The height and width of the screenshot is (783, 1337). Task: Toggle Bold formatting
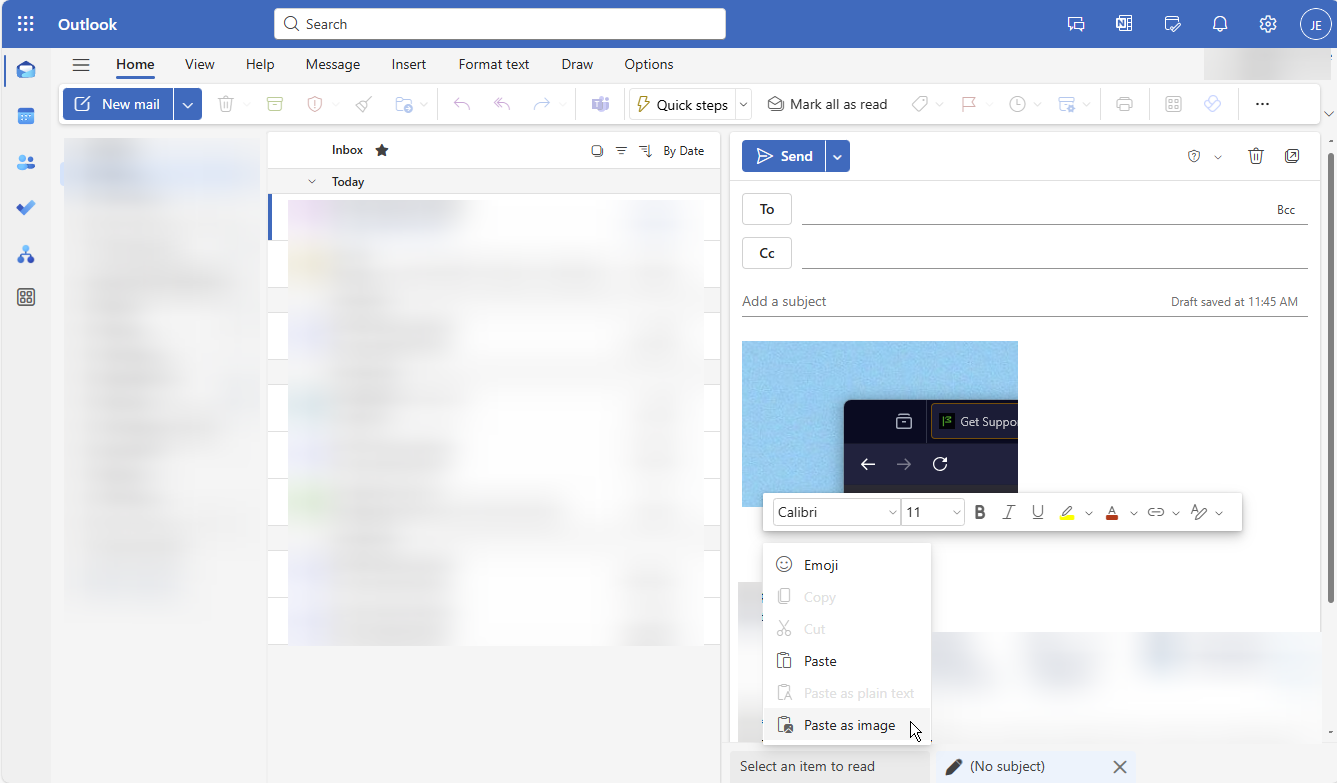point(980,512)
